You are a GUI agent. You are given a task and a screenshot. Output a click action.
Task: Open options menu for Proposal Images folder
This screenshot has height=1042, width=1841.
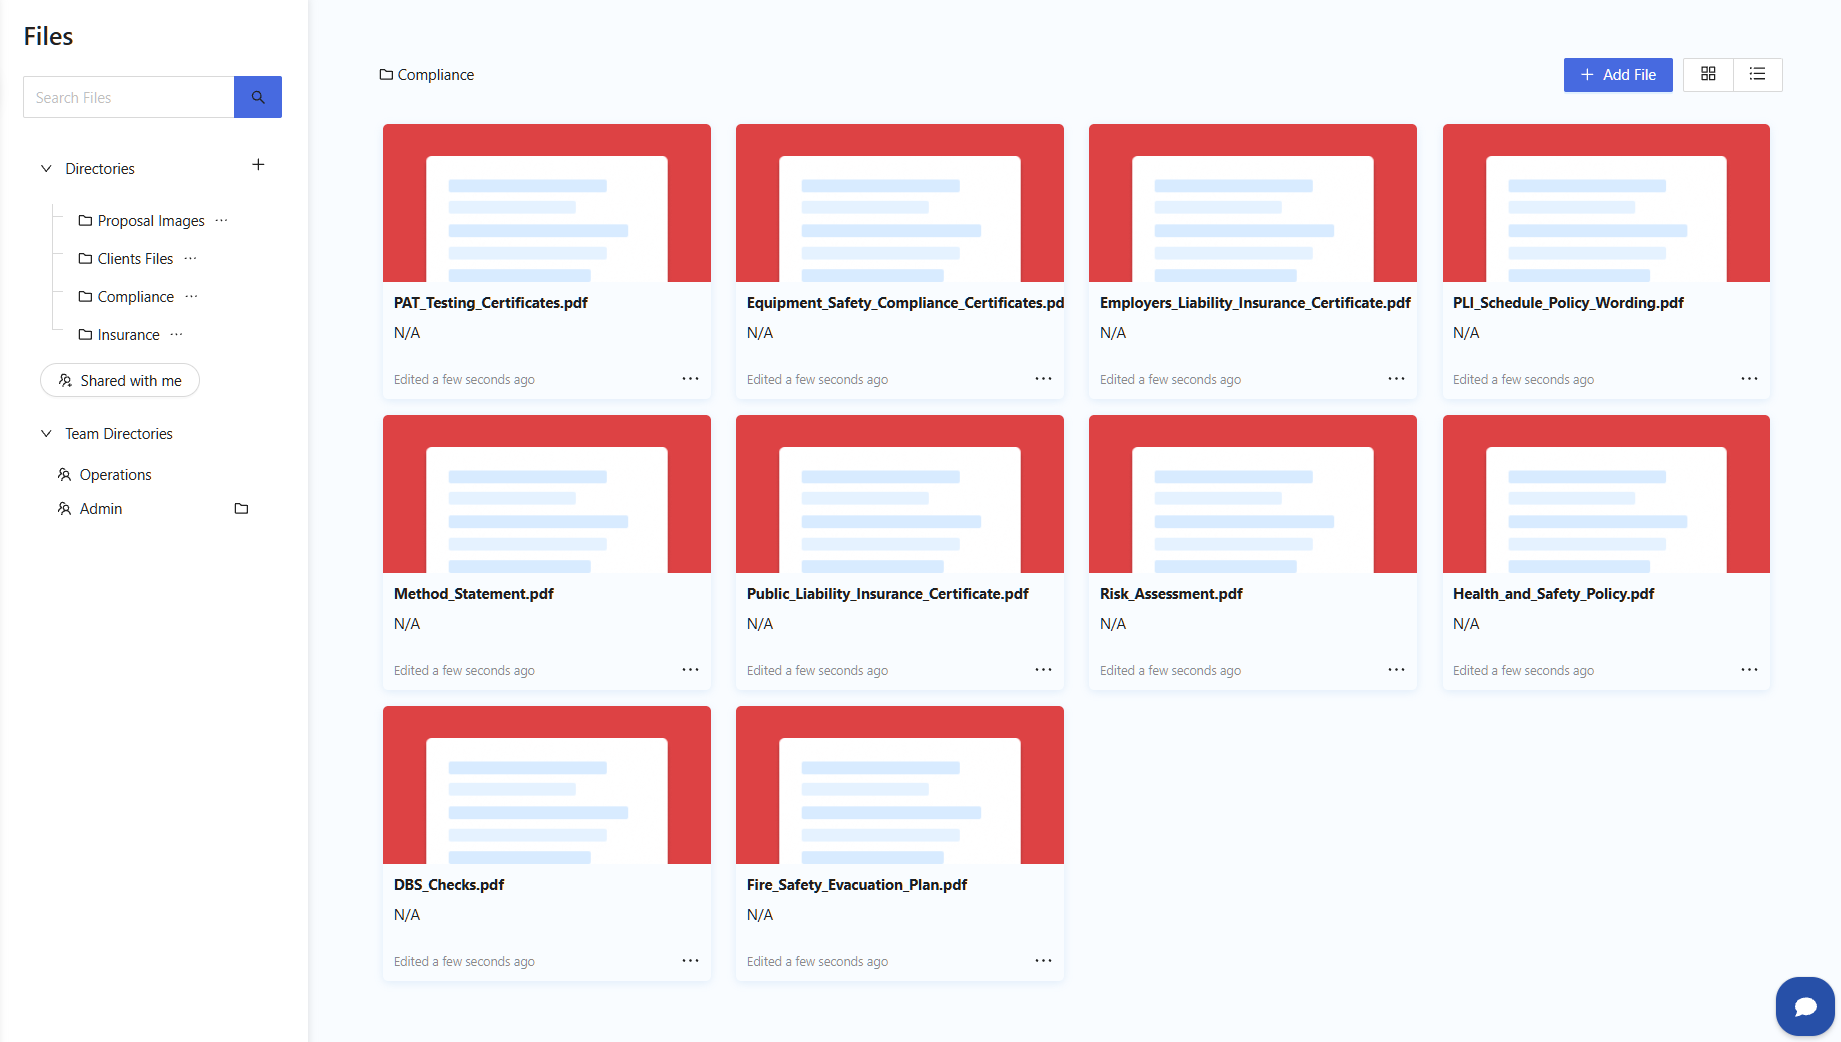point(222,220)
